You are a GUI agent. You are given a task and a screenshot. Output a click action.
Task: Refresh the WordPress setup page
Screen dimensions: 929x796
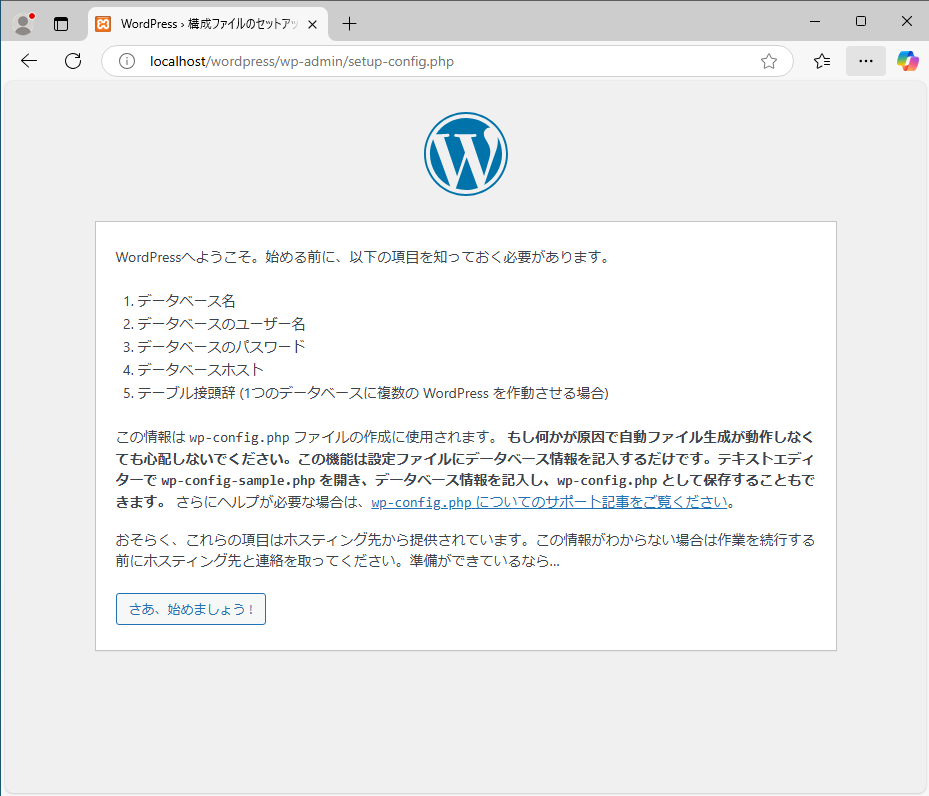click(x=73, y=61)
